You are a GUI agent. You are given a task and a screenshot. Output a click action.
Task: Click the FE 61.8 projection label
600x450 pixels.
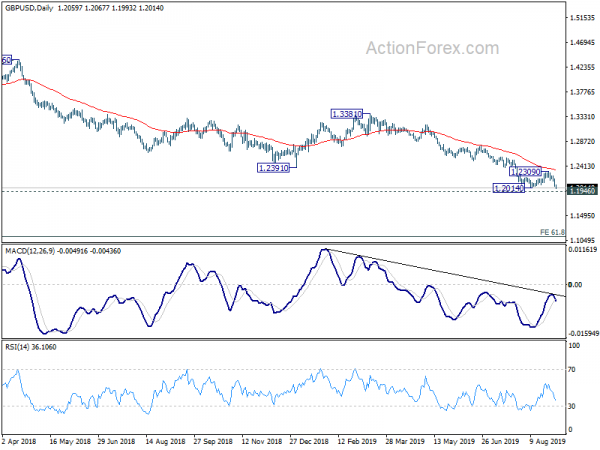click(x=552, y=232)
